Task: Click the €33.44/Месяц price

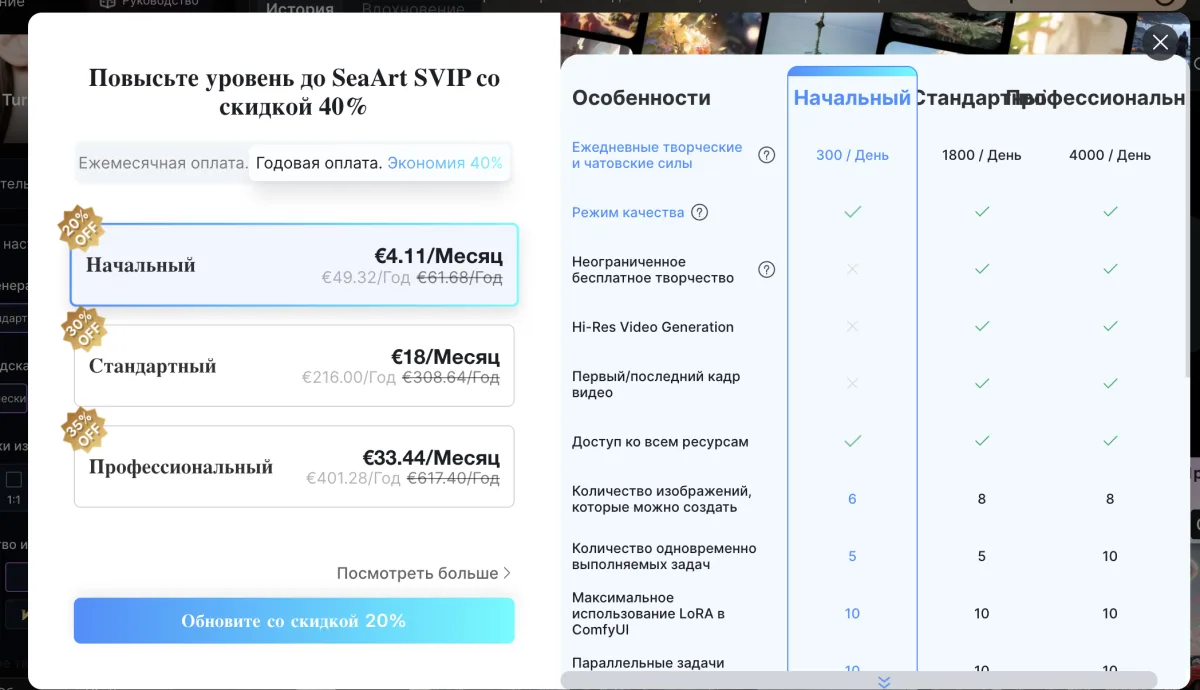Action: (x=431, y=458)
